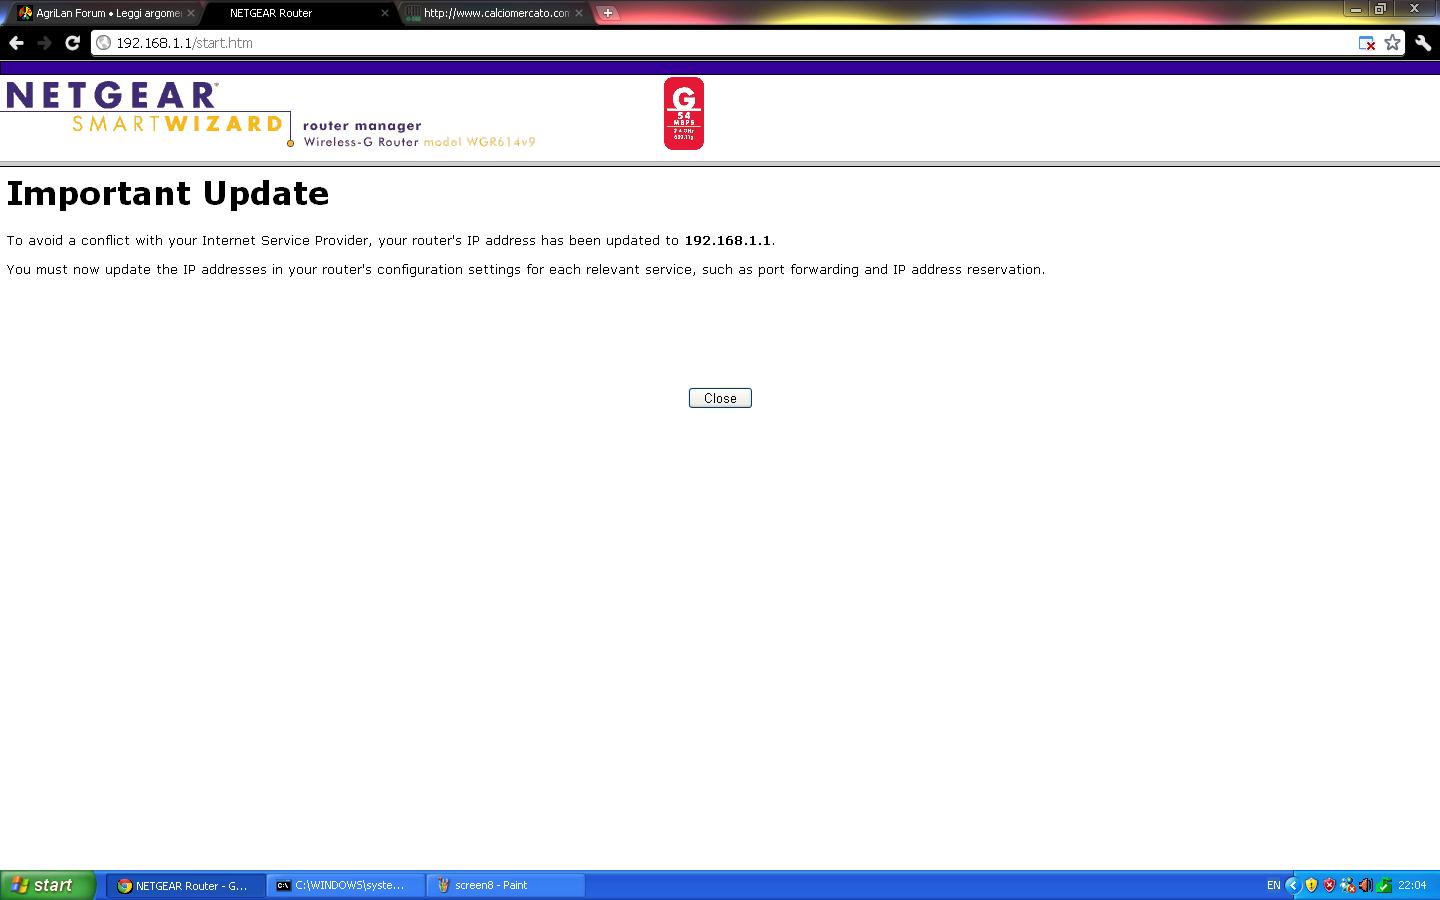Expand hidden tray icons with the blue arrow

[1293, 885]
